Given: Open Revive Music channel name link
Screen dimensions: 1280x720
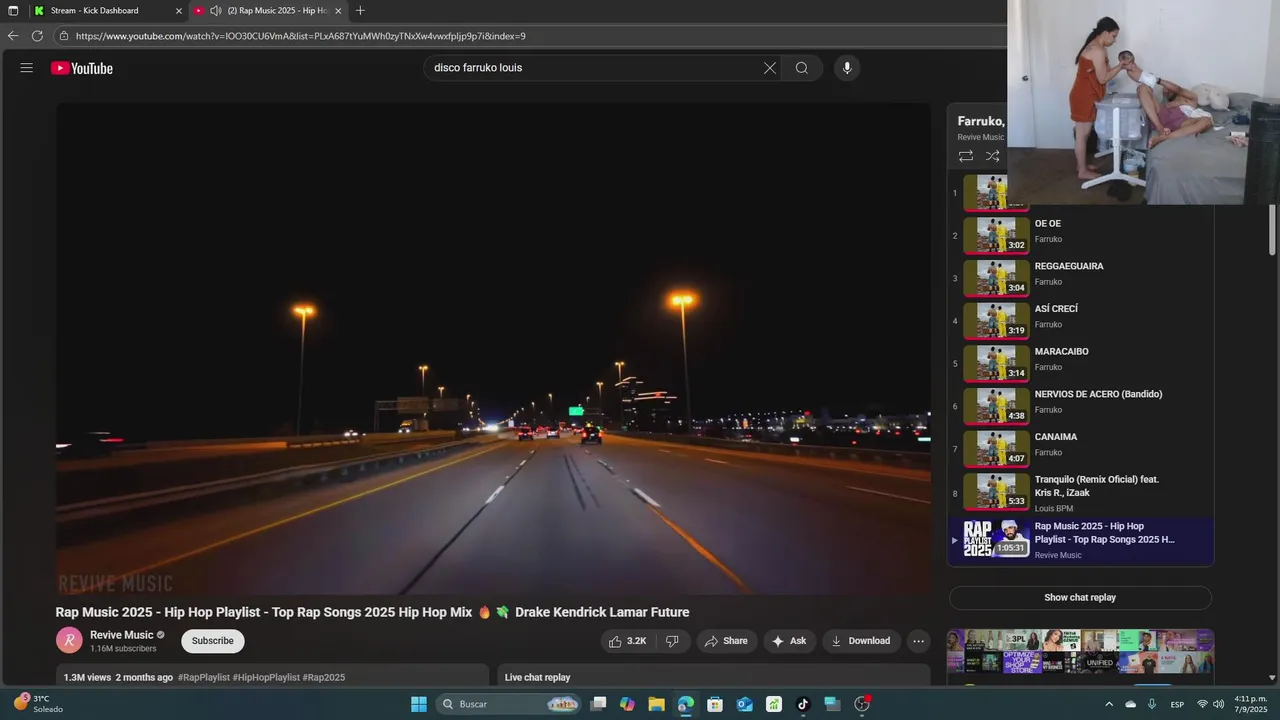Looking at the screenshot, I should (x=122, y=635).
